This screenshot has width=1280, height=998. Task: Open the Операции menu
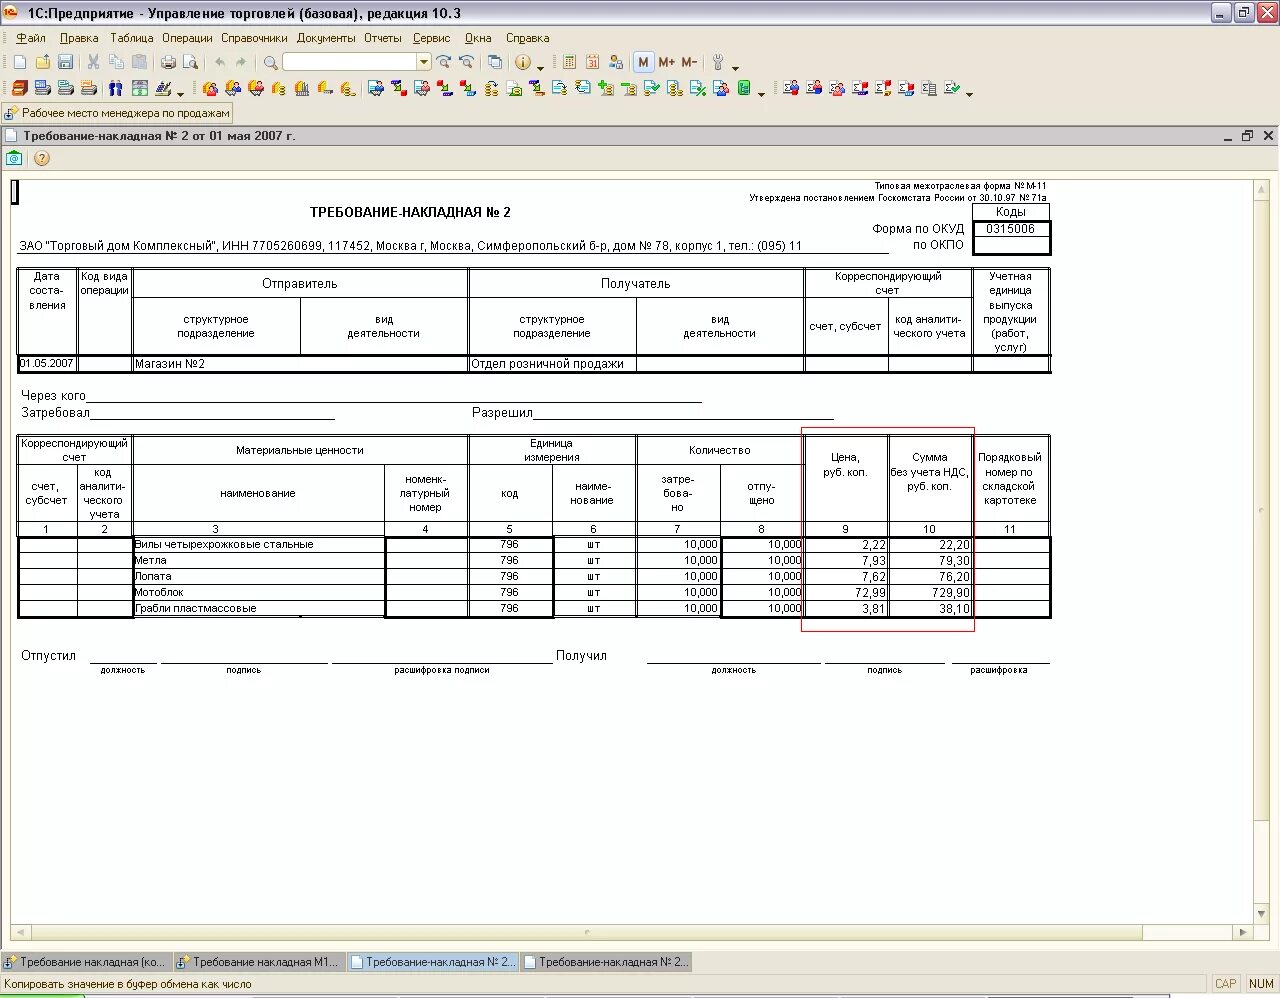pos(187,38)
